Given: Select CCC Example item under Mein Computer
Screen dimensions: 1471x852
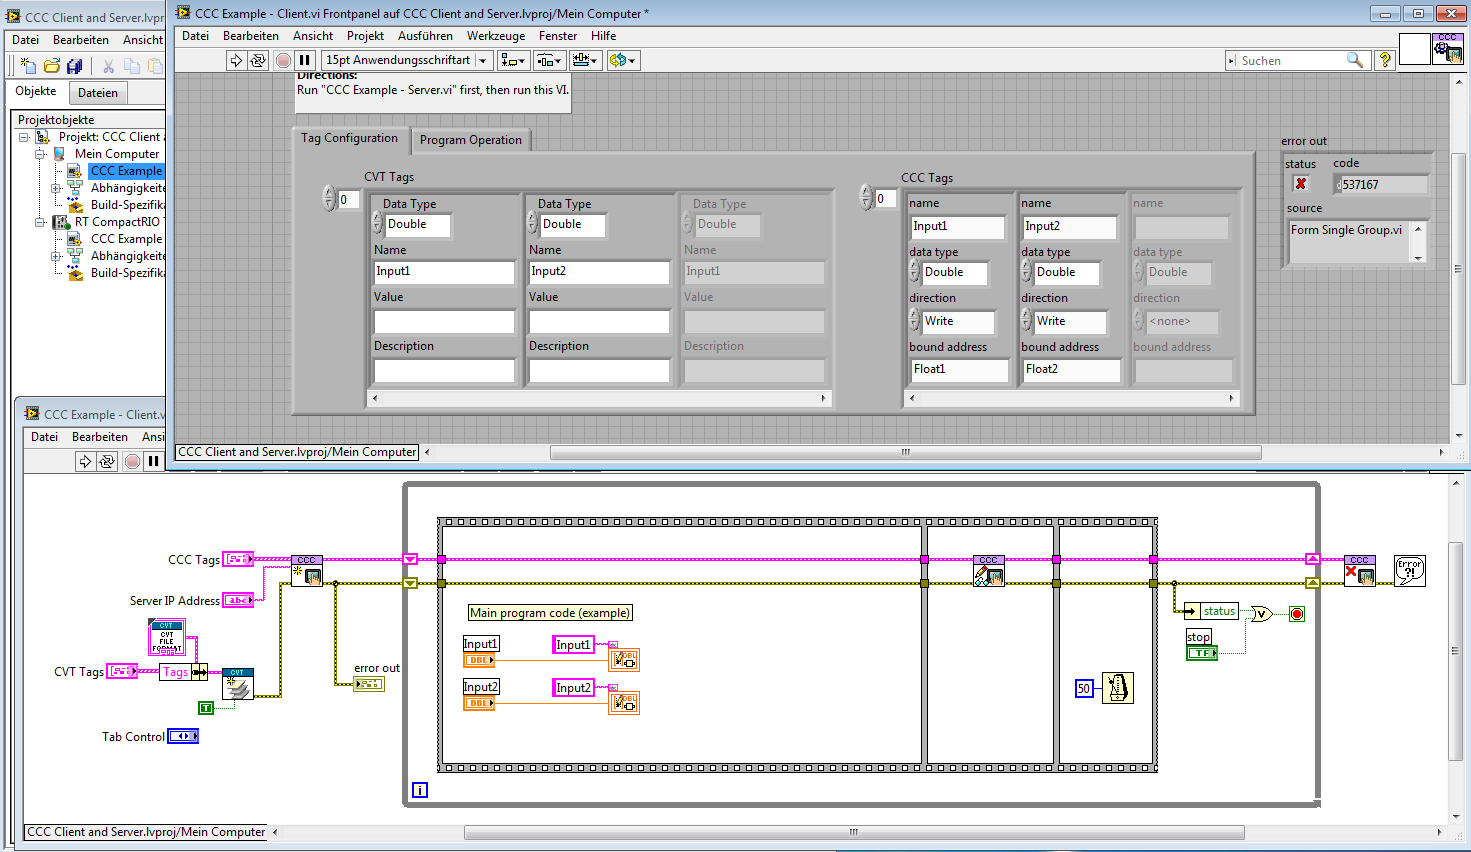Looking at the screenshot, I should tap(126, 171).
